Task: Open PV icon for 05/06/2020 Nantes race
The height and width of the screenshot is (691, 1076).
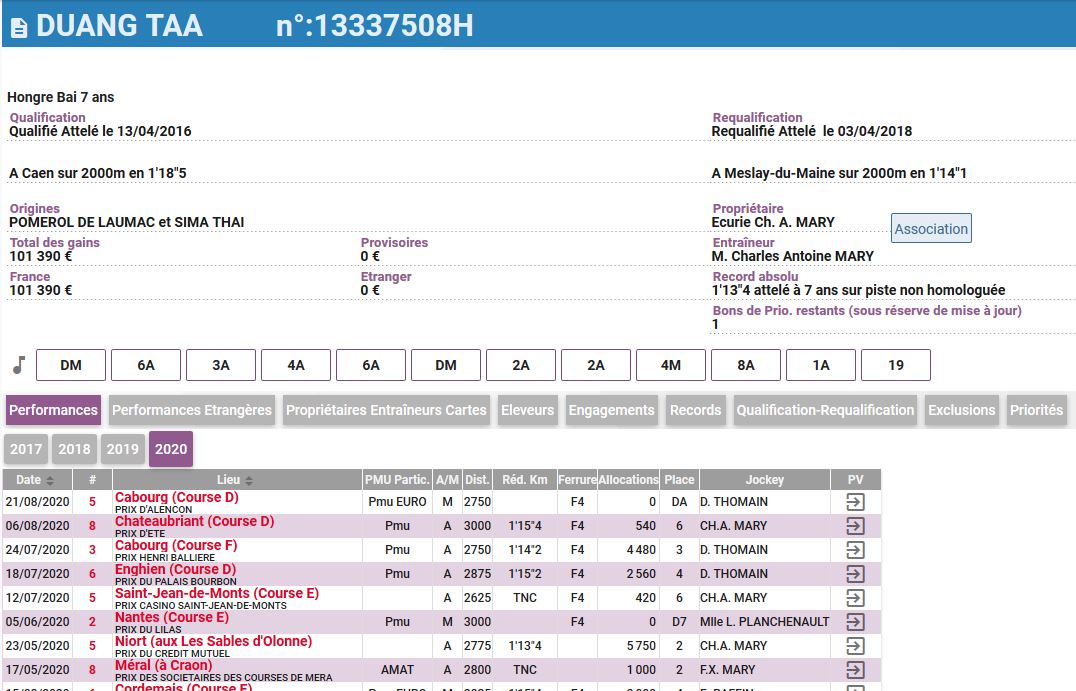Action: [x=854, y=622]
